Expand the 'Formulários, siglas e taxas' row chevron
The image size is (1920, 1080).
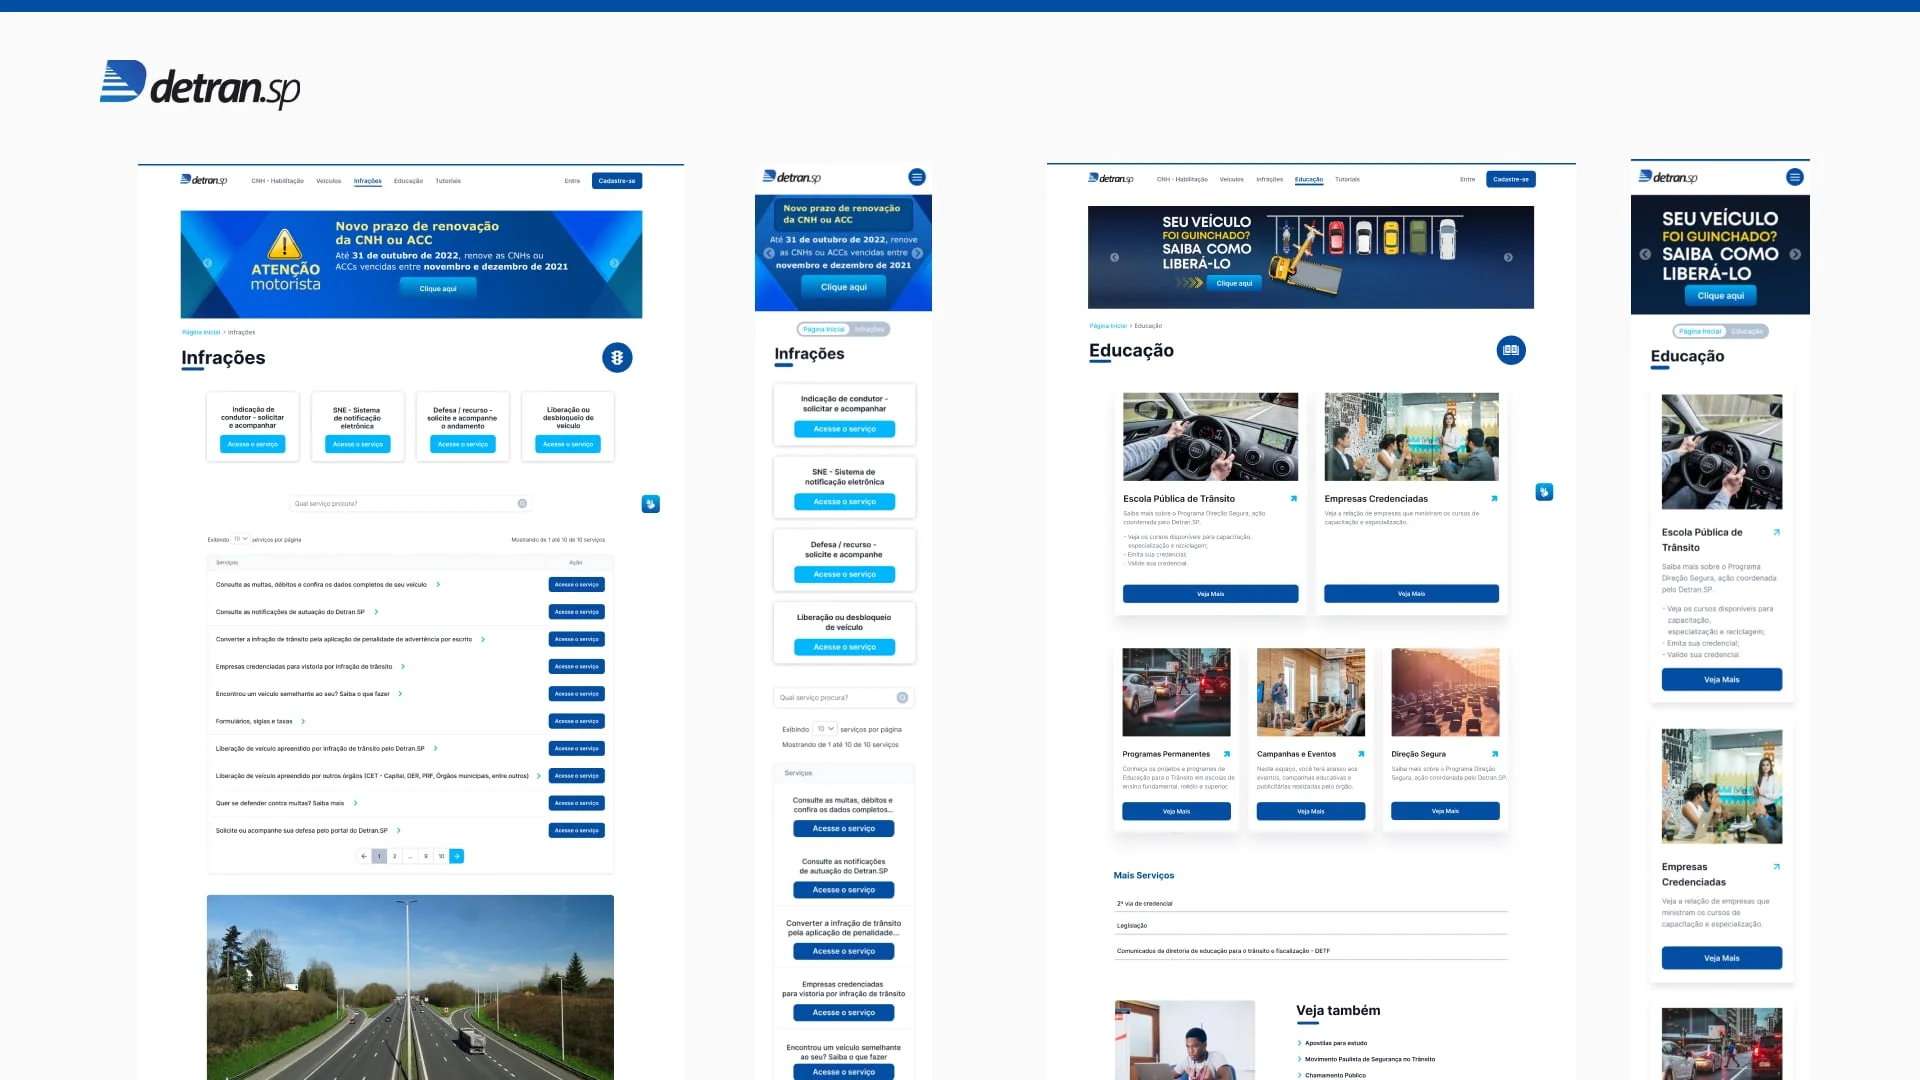303,721
